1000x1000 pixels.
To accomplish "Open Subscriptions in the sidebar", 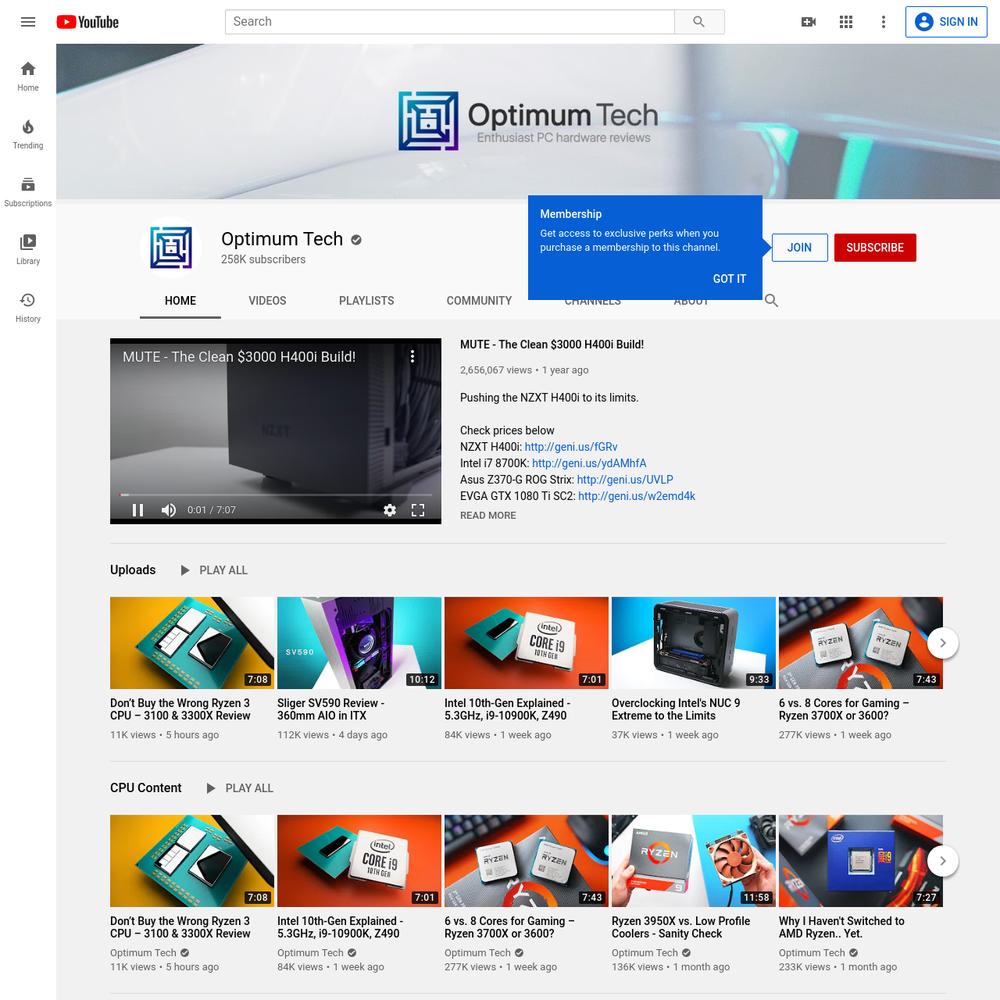I will [x=27, y=192].
